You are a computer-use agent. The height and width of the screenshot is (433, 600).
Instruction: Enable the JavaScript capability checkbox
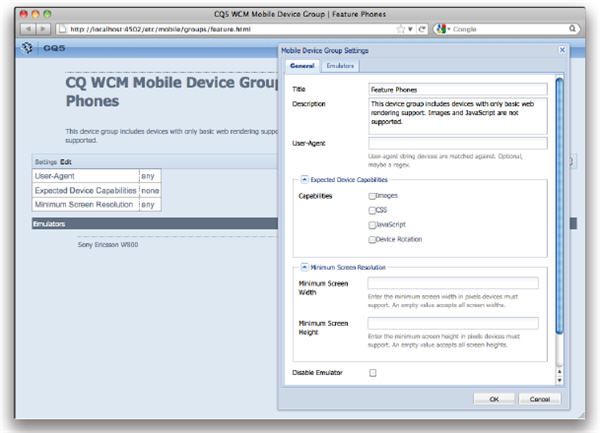tap(372, 225)
